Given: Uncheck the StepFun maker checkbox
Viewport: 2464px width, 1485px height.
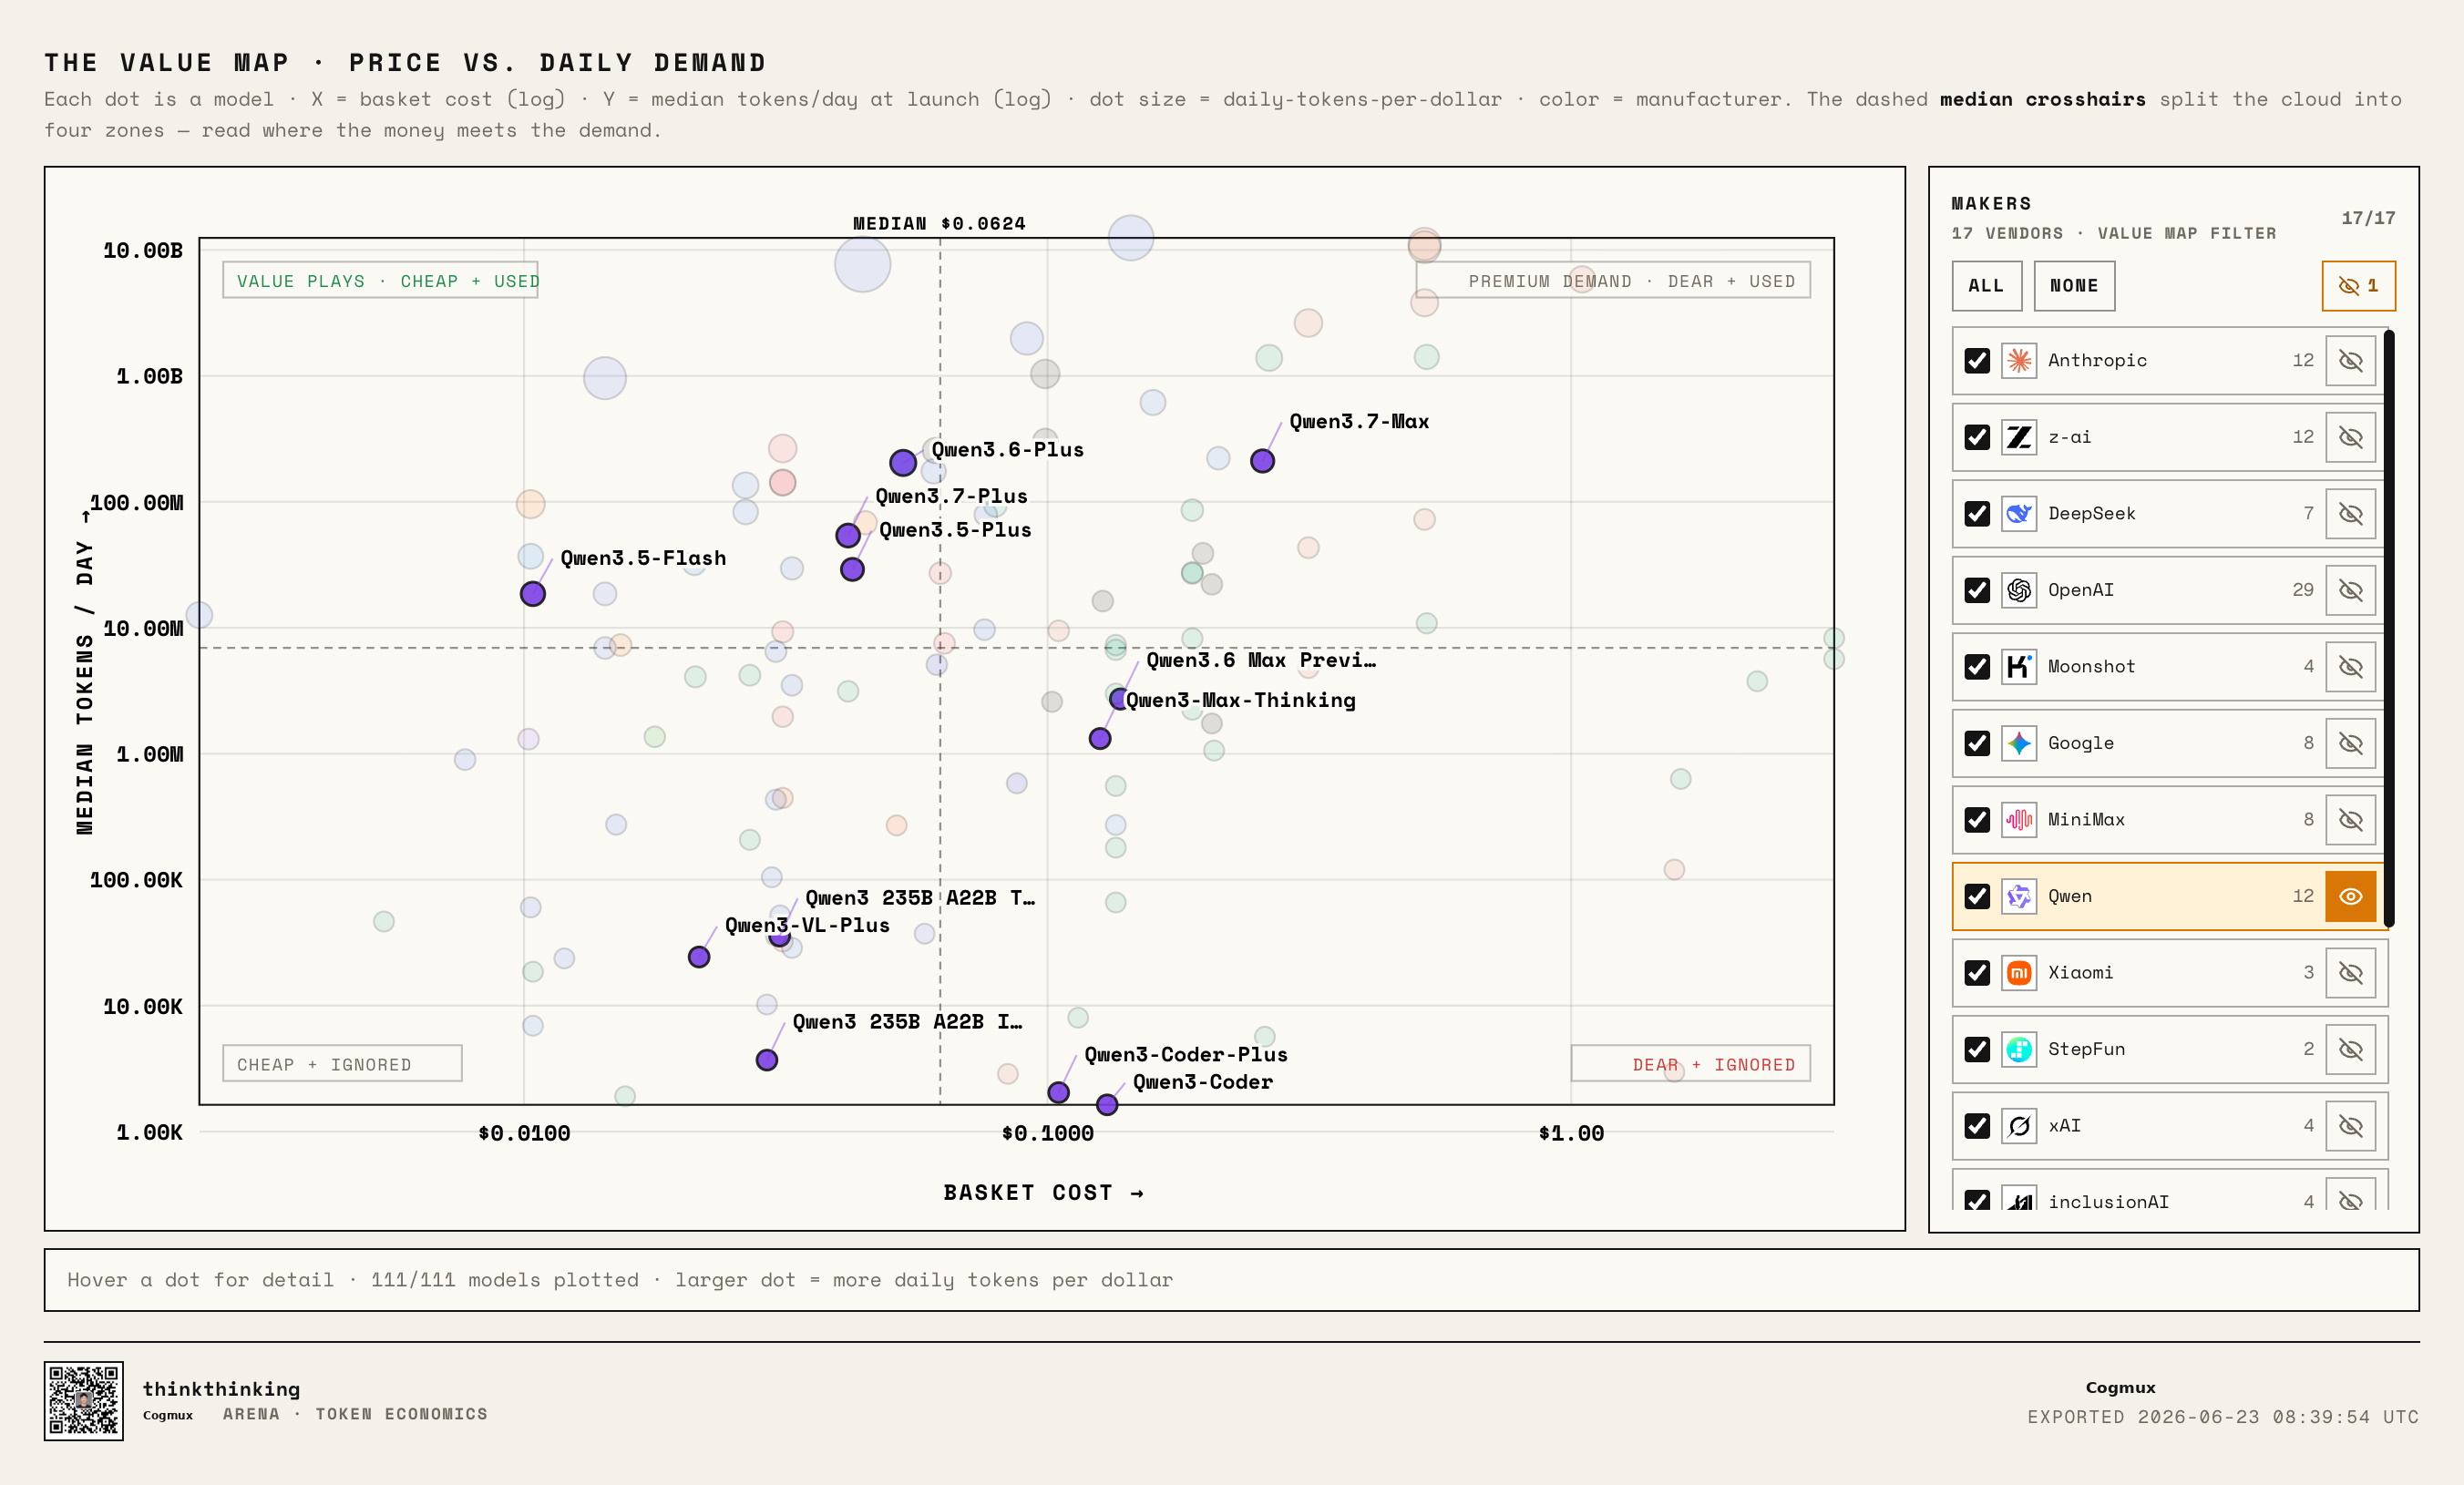Looking at the screenshot, I should pos(1977,1049).
